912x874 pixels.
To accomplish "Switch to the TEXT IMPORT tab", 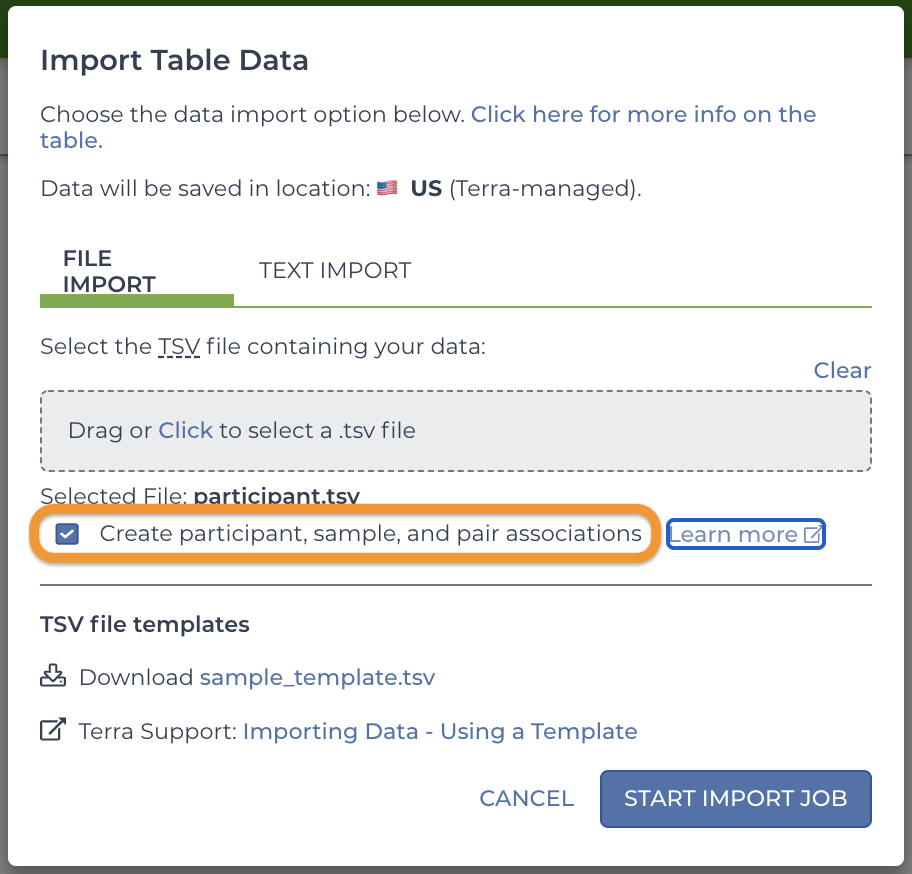I will coord(334,270).
